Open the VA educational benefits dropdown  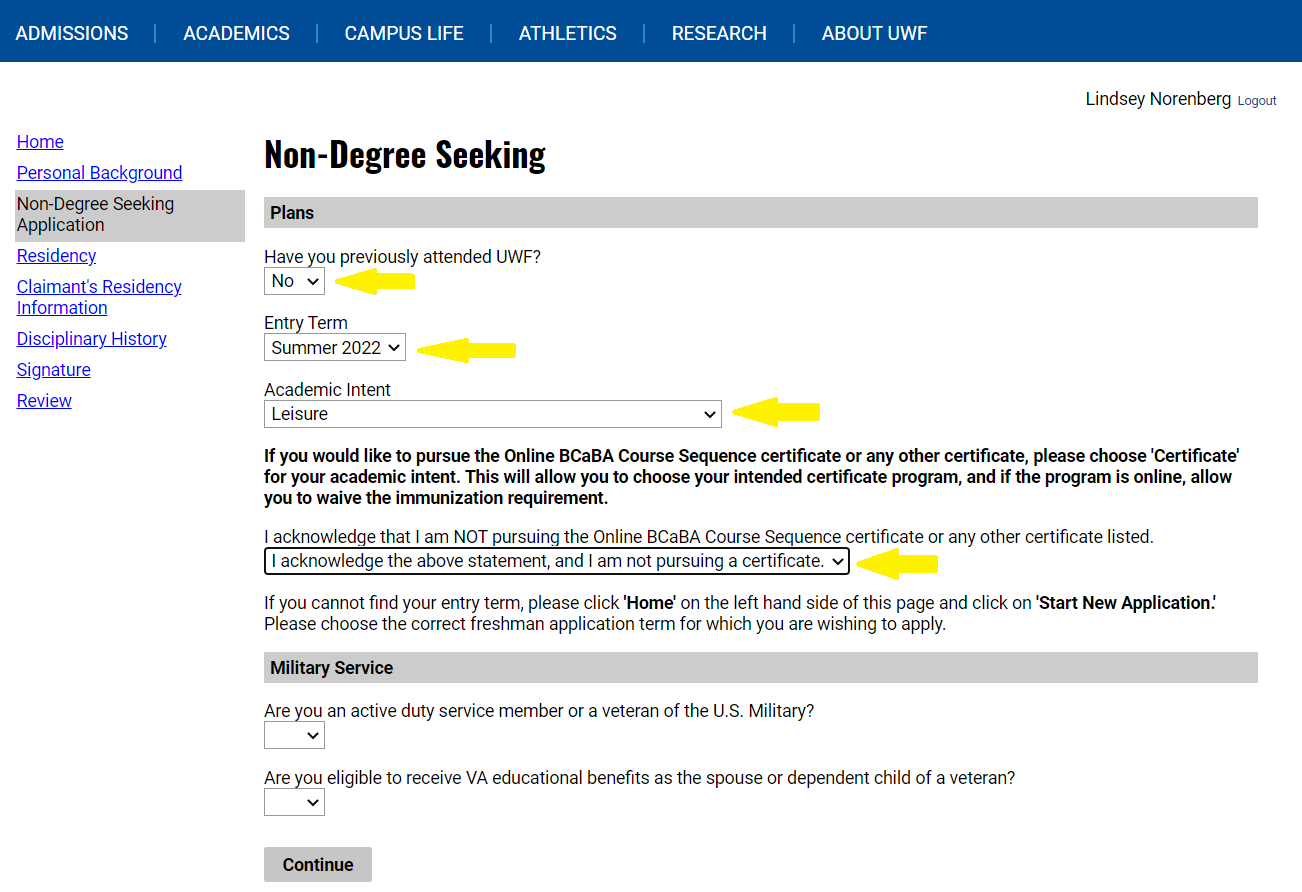click(294, 802)
